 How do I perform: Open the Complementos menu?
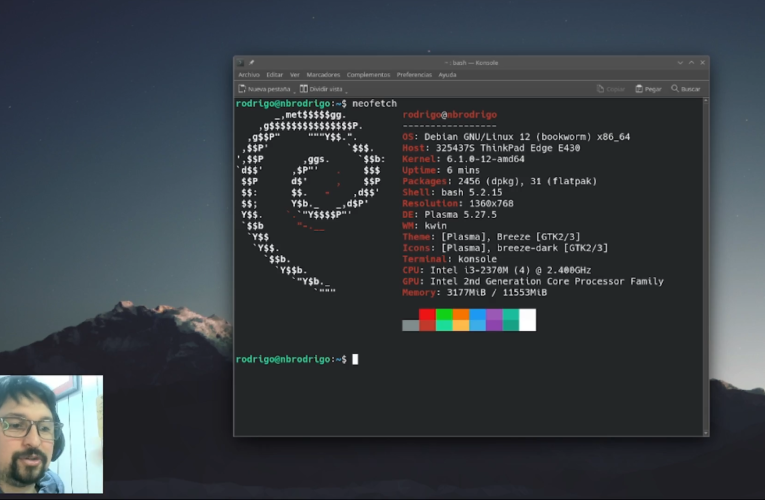point(368,75)
